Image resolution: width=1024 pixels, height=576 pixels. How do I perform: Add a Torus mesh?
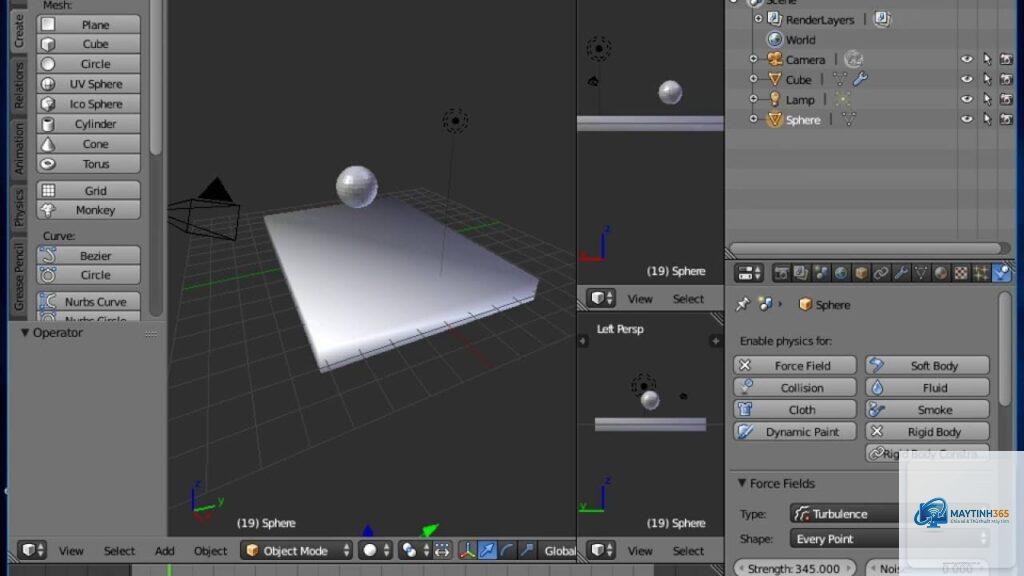(88, 164)
